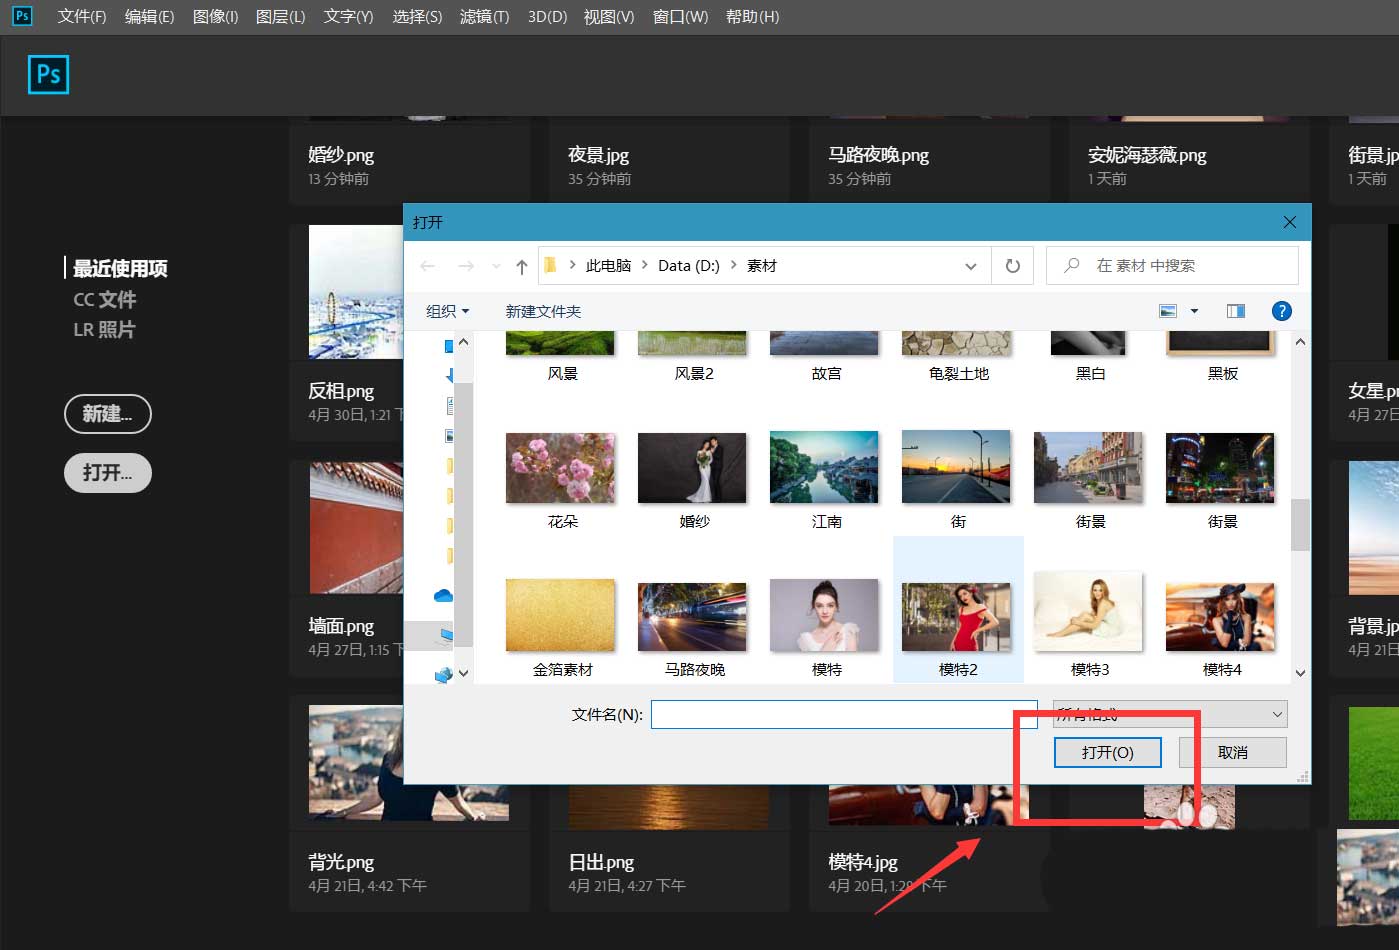Close the 打开 dialog with the X
The width and height of the screenshot is (1399, 950).
pos(1290,222)
